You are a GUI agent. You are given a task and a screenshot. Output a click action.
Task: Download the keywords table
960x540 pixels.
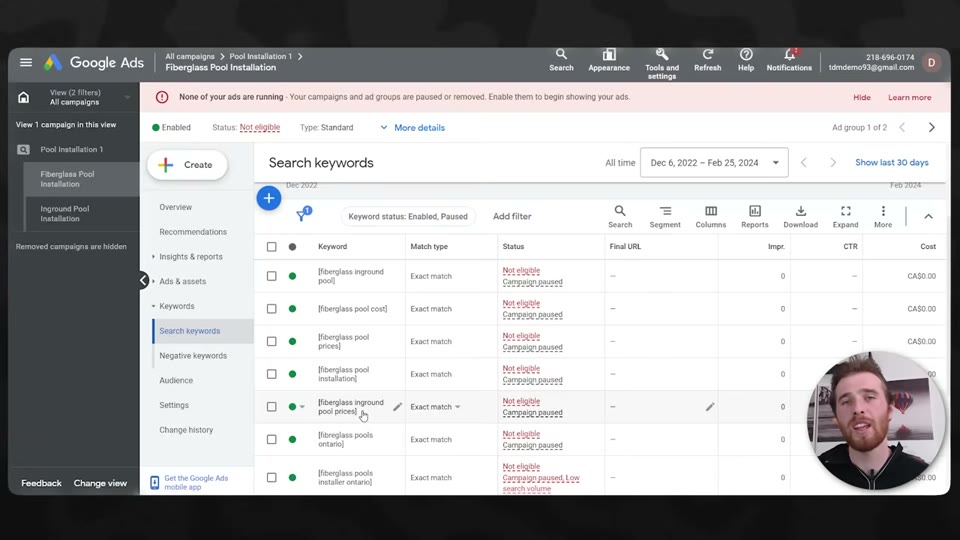(800, 217)
